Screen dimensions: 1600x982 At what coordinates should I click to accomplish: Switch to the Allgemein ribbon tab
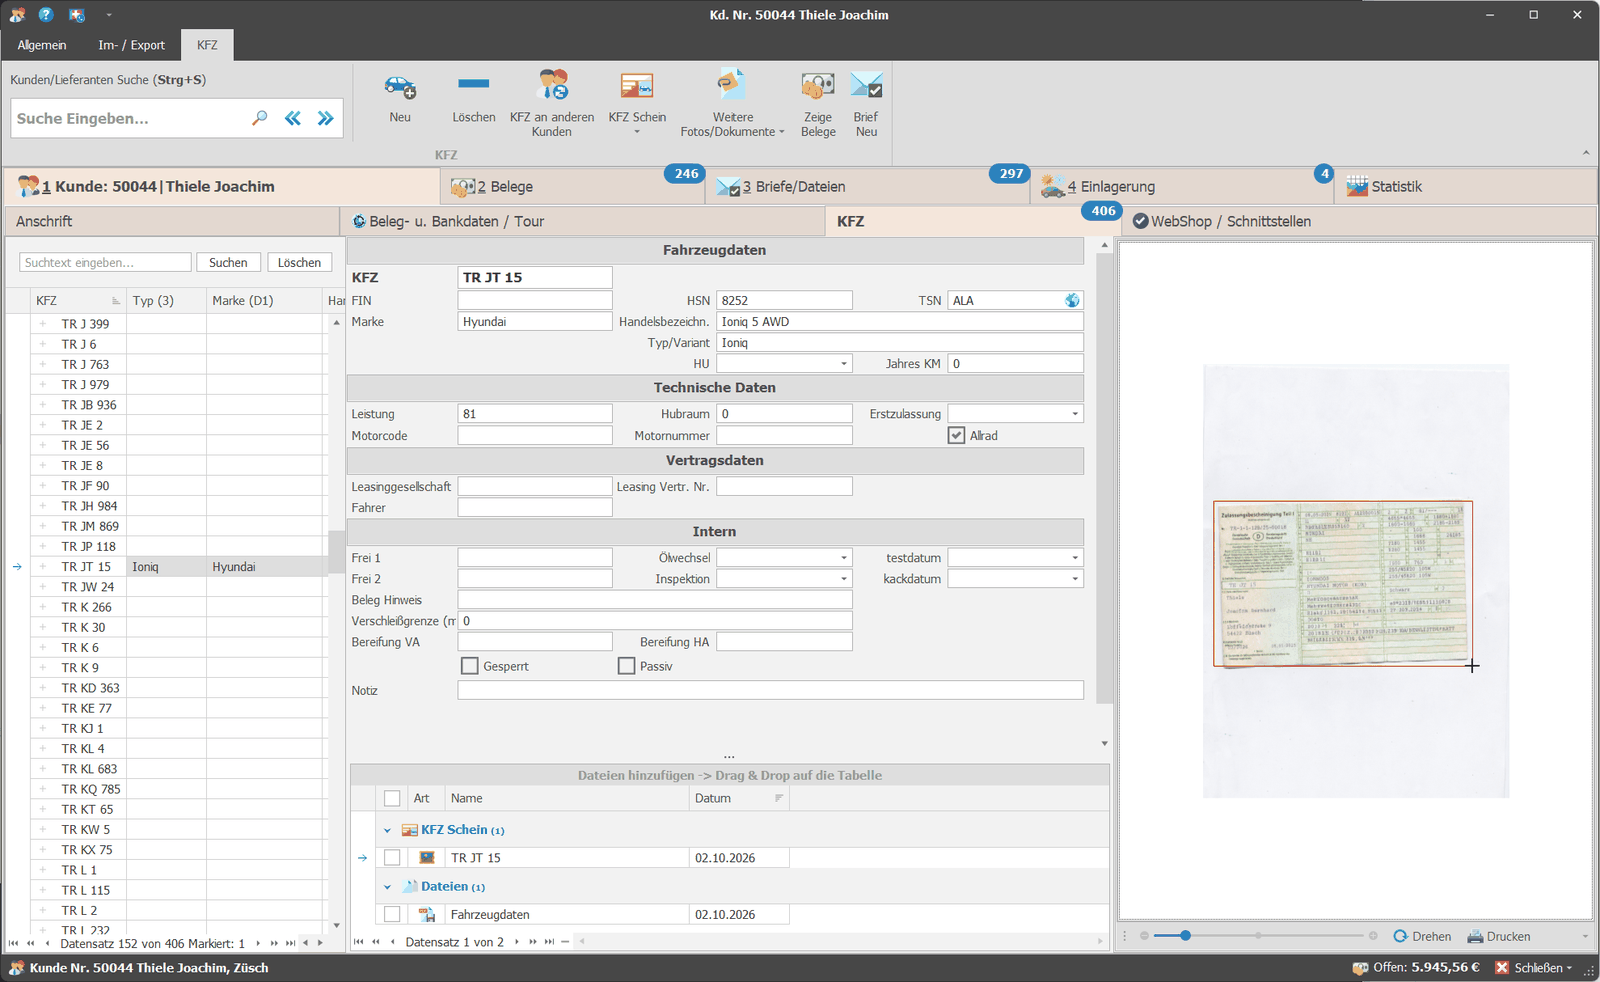pos(42,45)
